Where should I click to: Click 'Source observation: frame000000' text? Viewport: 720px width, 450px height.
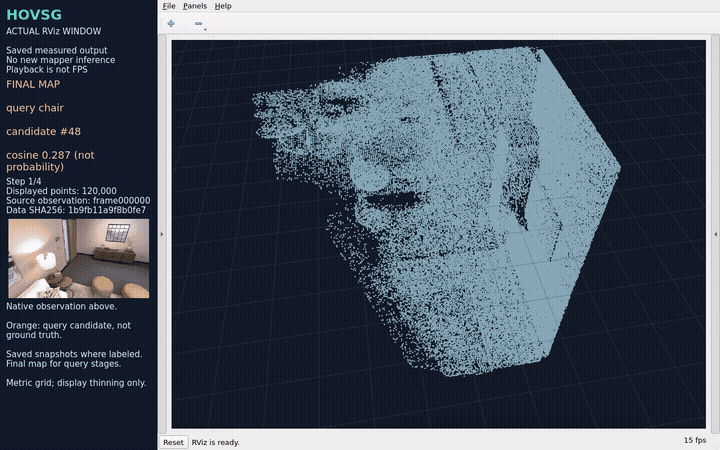(78, 201)
